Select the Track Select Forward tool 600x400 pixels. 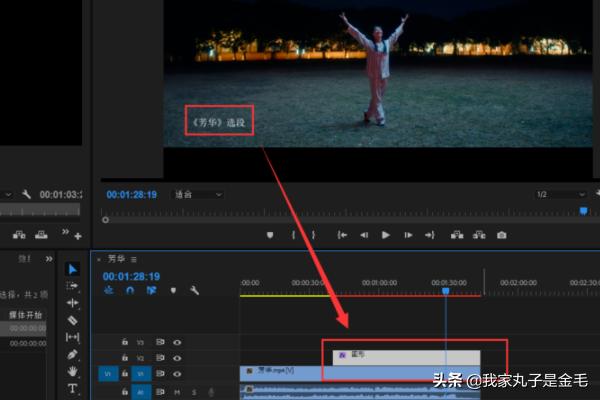(72, 286)
